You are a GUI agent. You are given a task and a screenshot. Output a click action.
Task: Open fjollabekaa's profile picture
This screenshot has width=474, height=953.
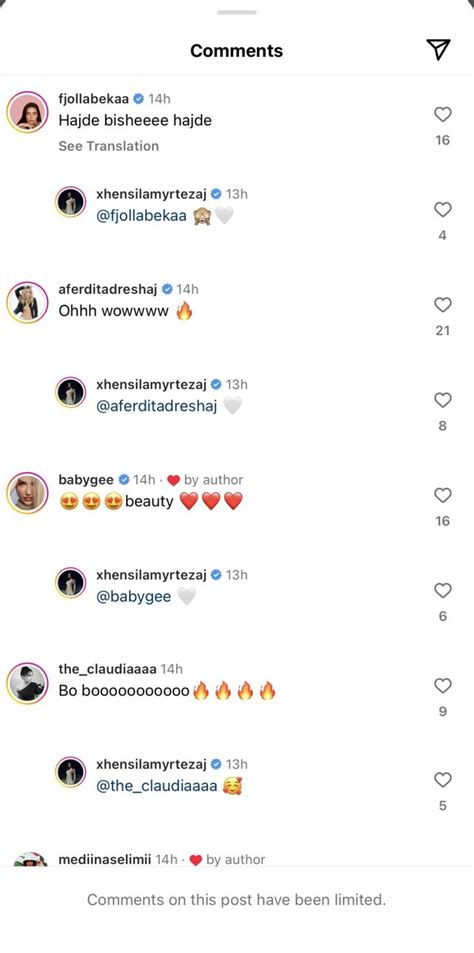[x=27, y=112]
